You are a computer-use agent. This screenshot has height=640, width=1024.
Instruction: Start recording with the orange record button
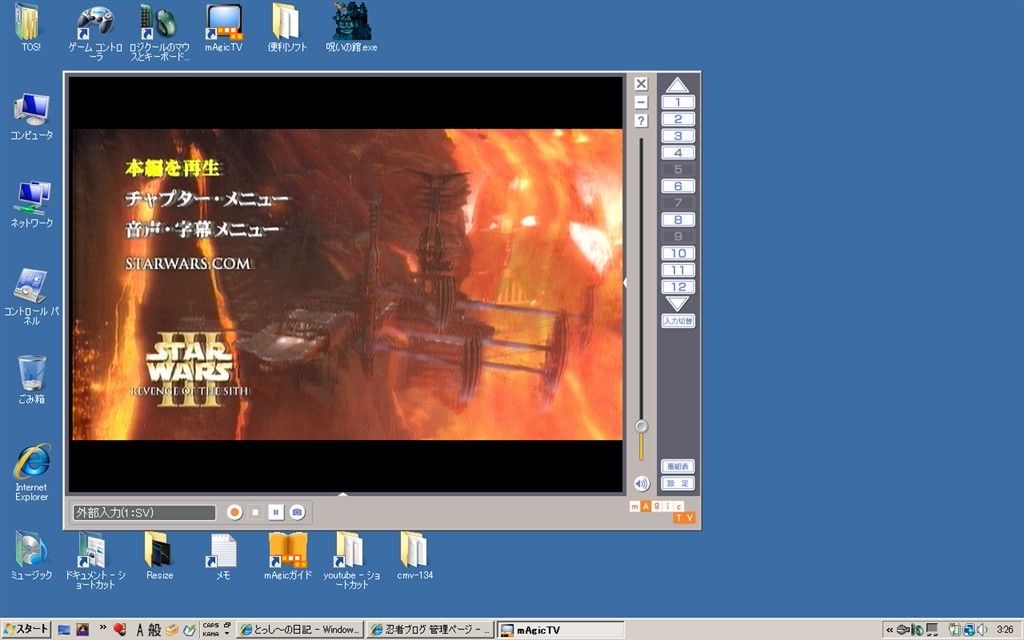tap(234, 513)
